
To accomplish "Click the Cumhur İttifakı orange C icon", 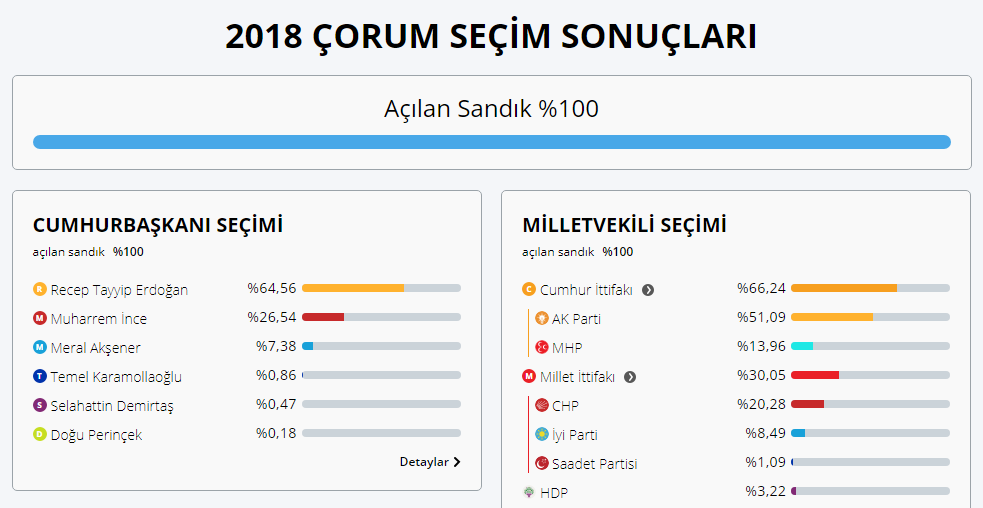I will tap(529, 289).
